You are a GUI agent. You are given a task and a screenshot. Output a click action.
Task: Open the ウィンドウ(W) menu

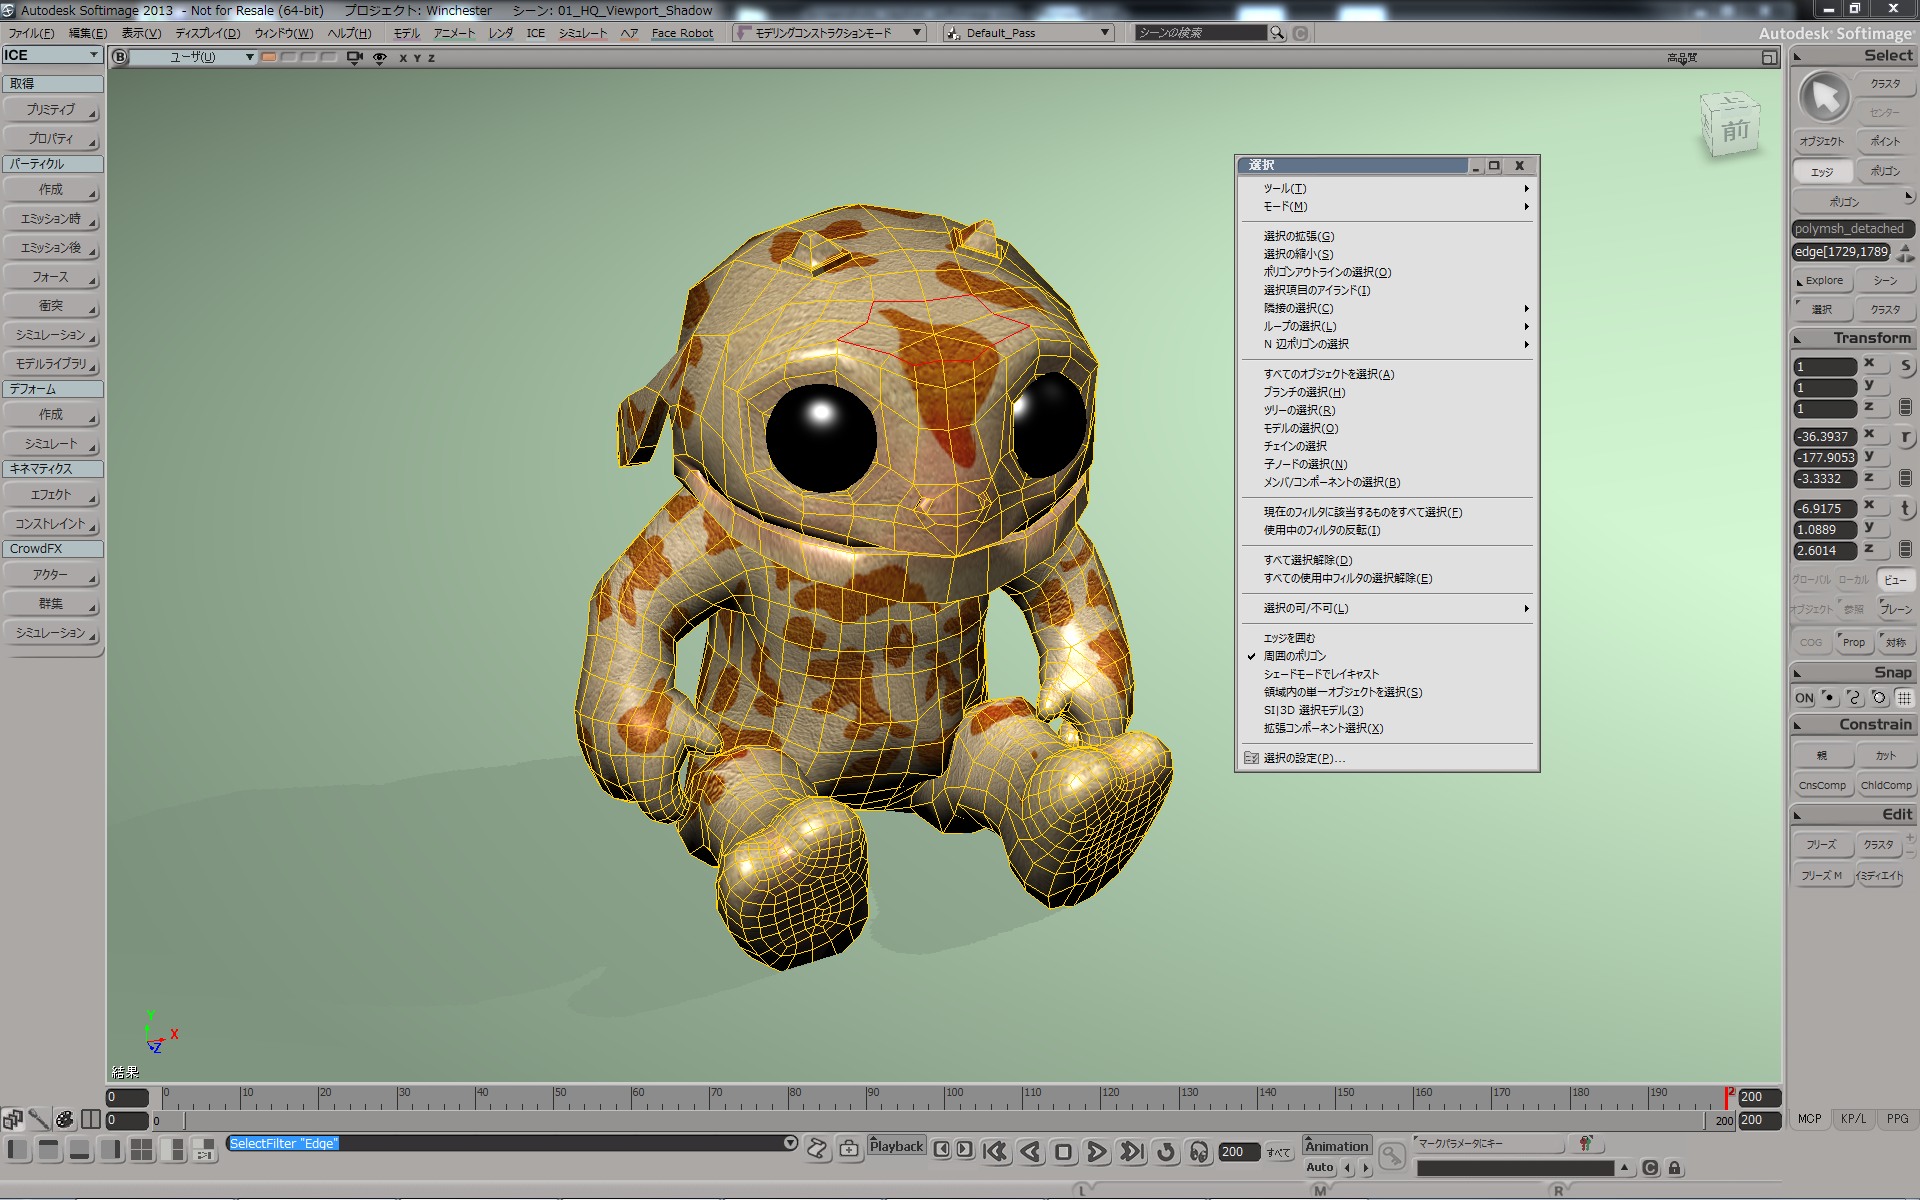[x=283, y=33]
